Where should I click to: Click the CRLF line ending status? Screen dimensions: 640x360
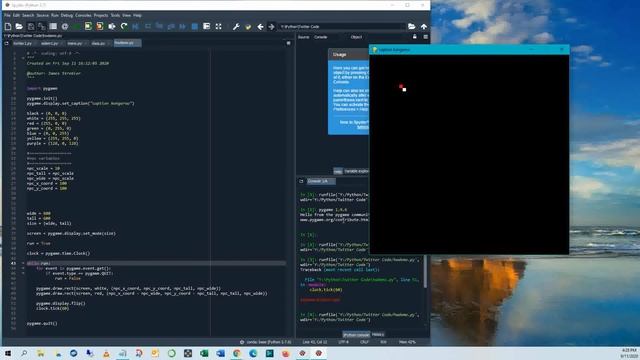pyautogui.click(x=364, y=342)
